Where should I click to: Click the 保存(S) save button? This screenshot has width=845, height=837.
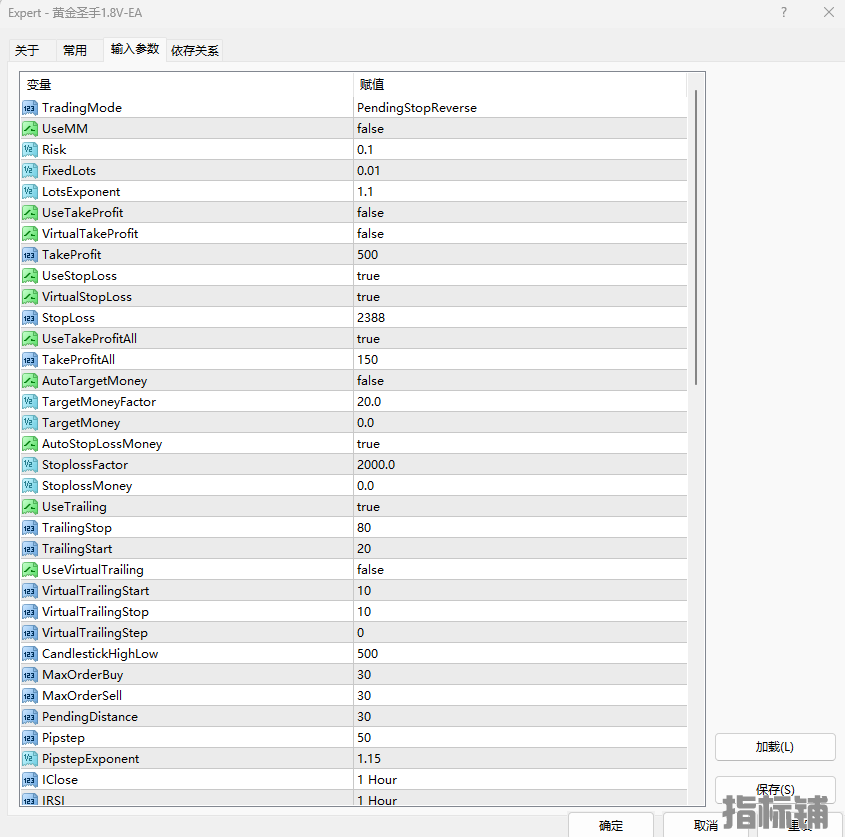point(775,790)
